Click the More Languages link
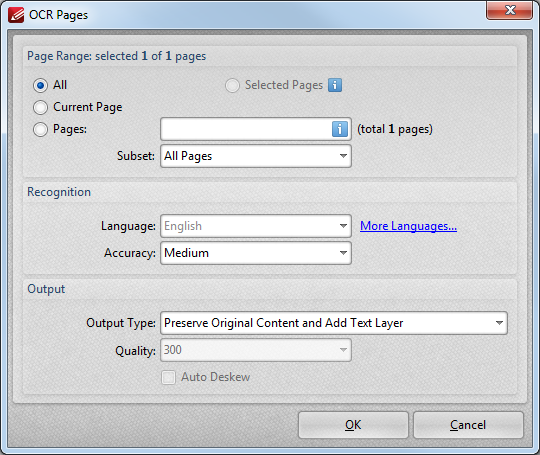This screenshot has width=540, height=455. (408, 226)
